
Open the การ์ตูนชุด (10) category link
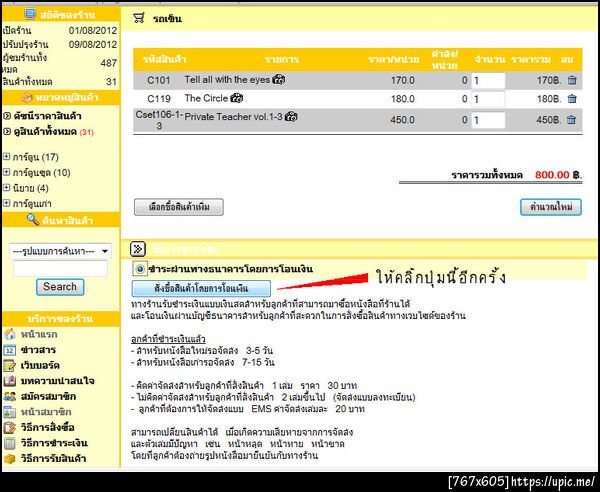[42, 173]
